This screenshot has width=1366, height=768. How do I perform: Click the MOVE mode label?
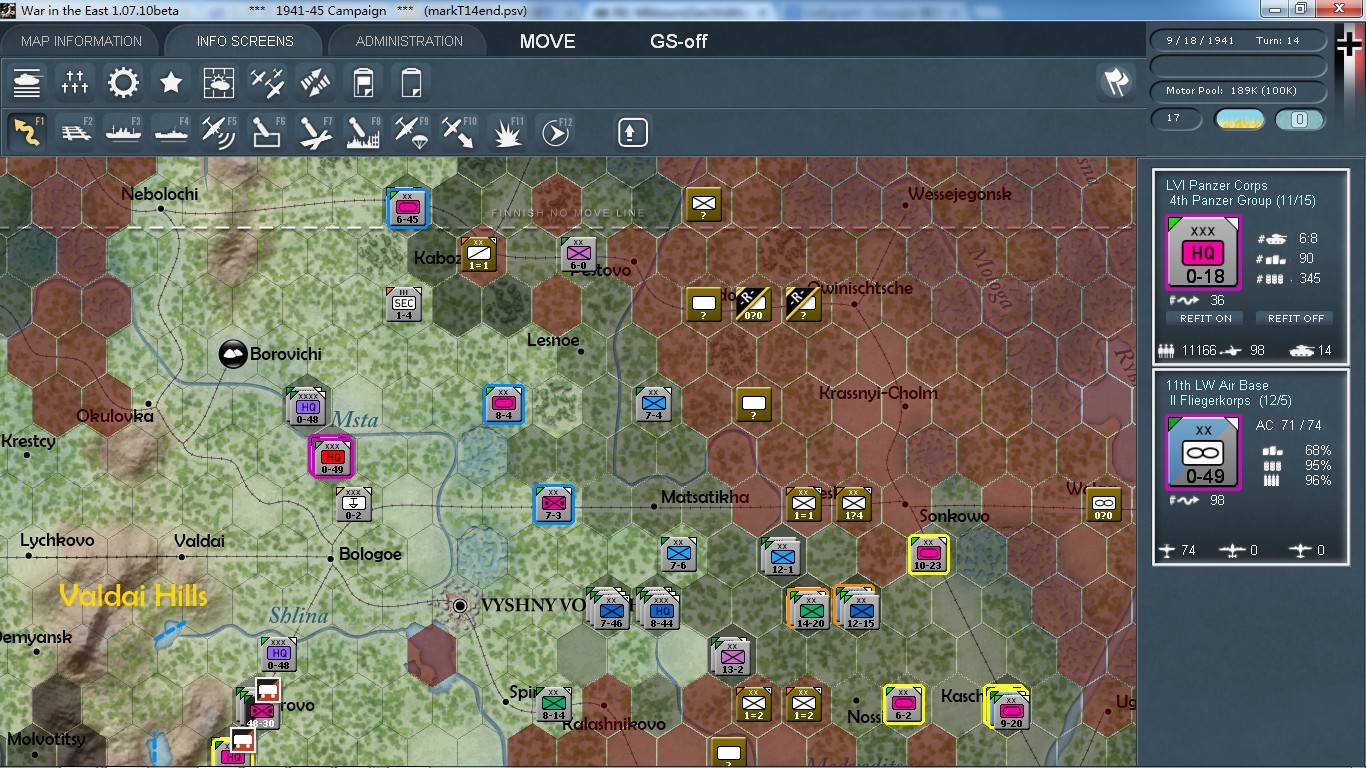point(548,42)
